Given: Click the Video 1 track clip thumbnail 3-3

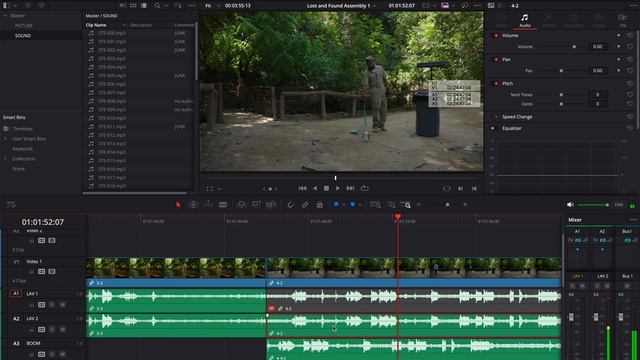Looking at the screenshot, I should click(176, 268).
